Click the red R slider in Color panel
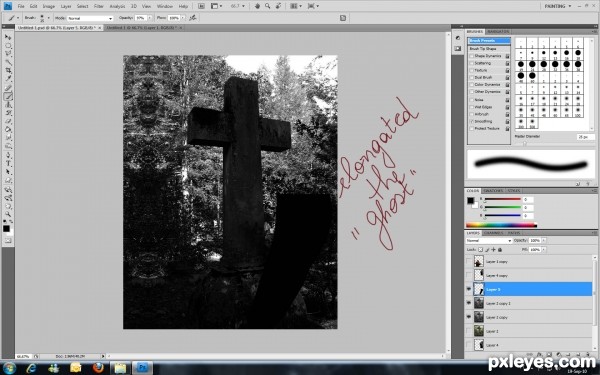This screenshot has width=600, height=375. (x=503, y=200)
